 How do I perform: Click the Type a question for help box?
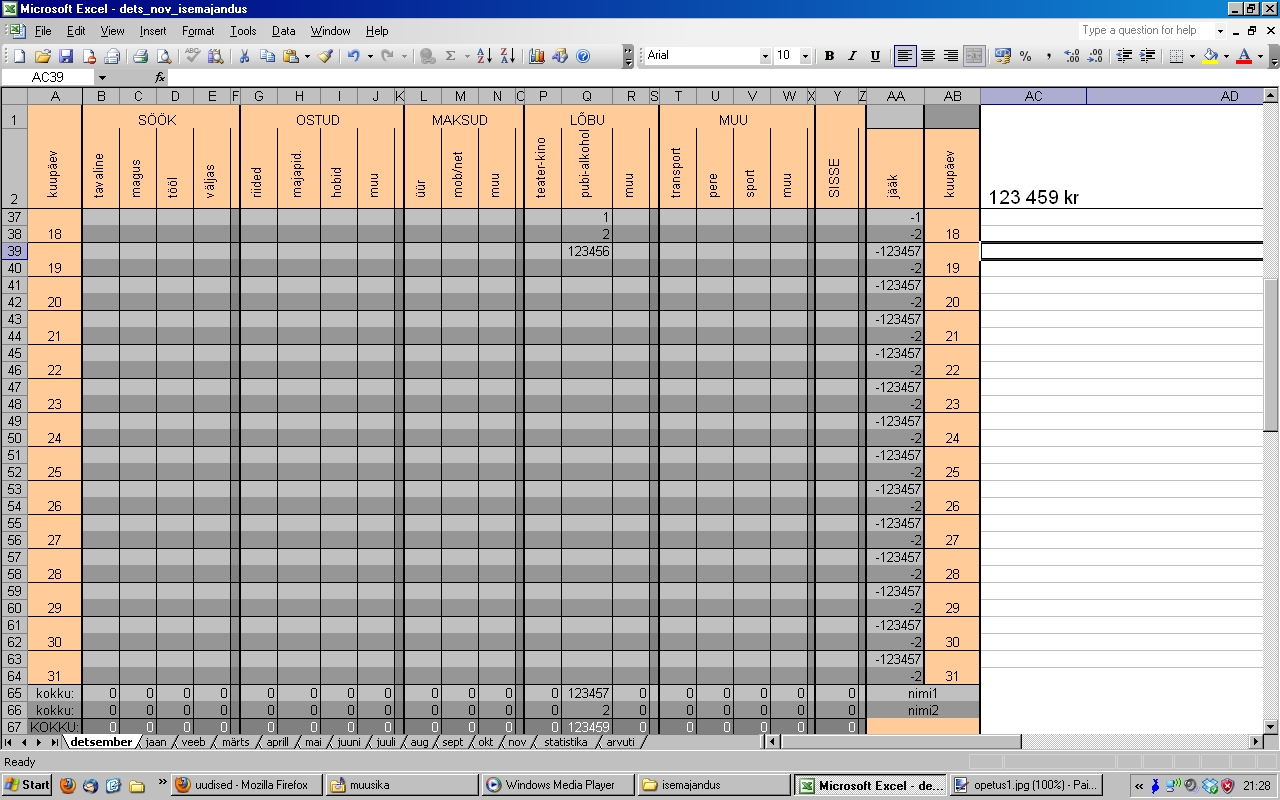pos(1146,30)
